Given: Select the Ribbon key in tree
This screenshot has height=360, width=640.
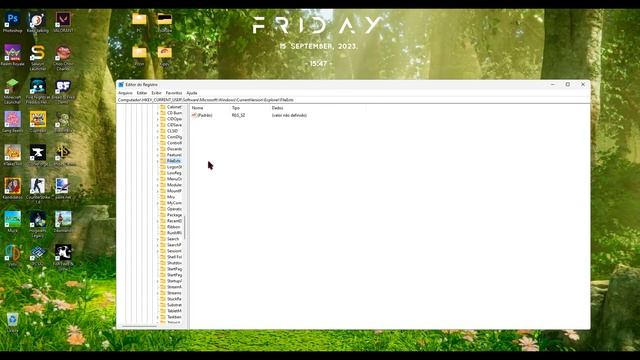Looking at the screenshot, I should (173, 227).
